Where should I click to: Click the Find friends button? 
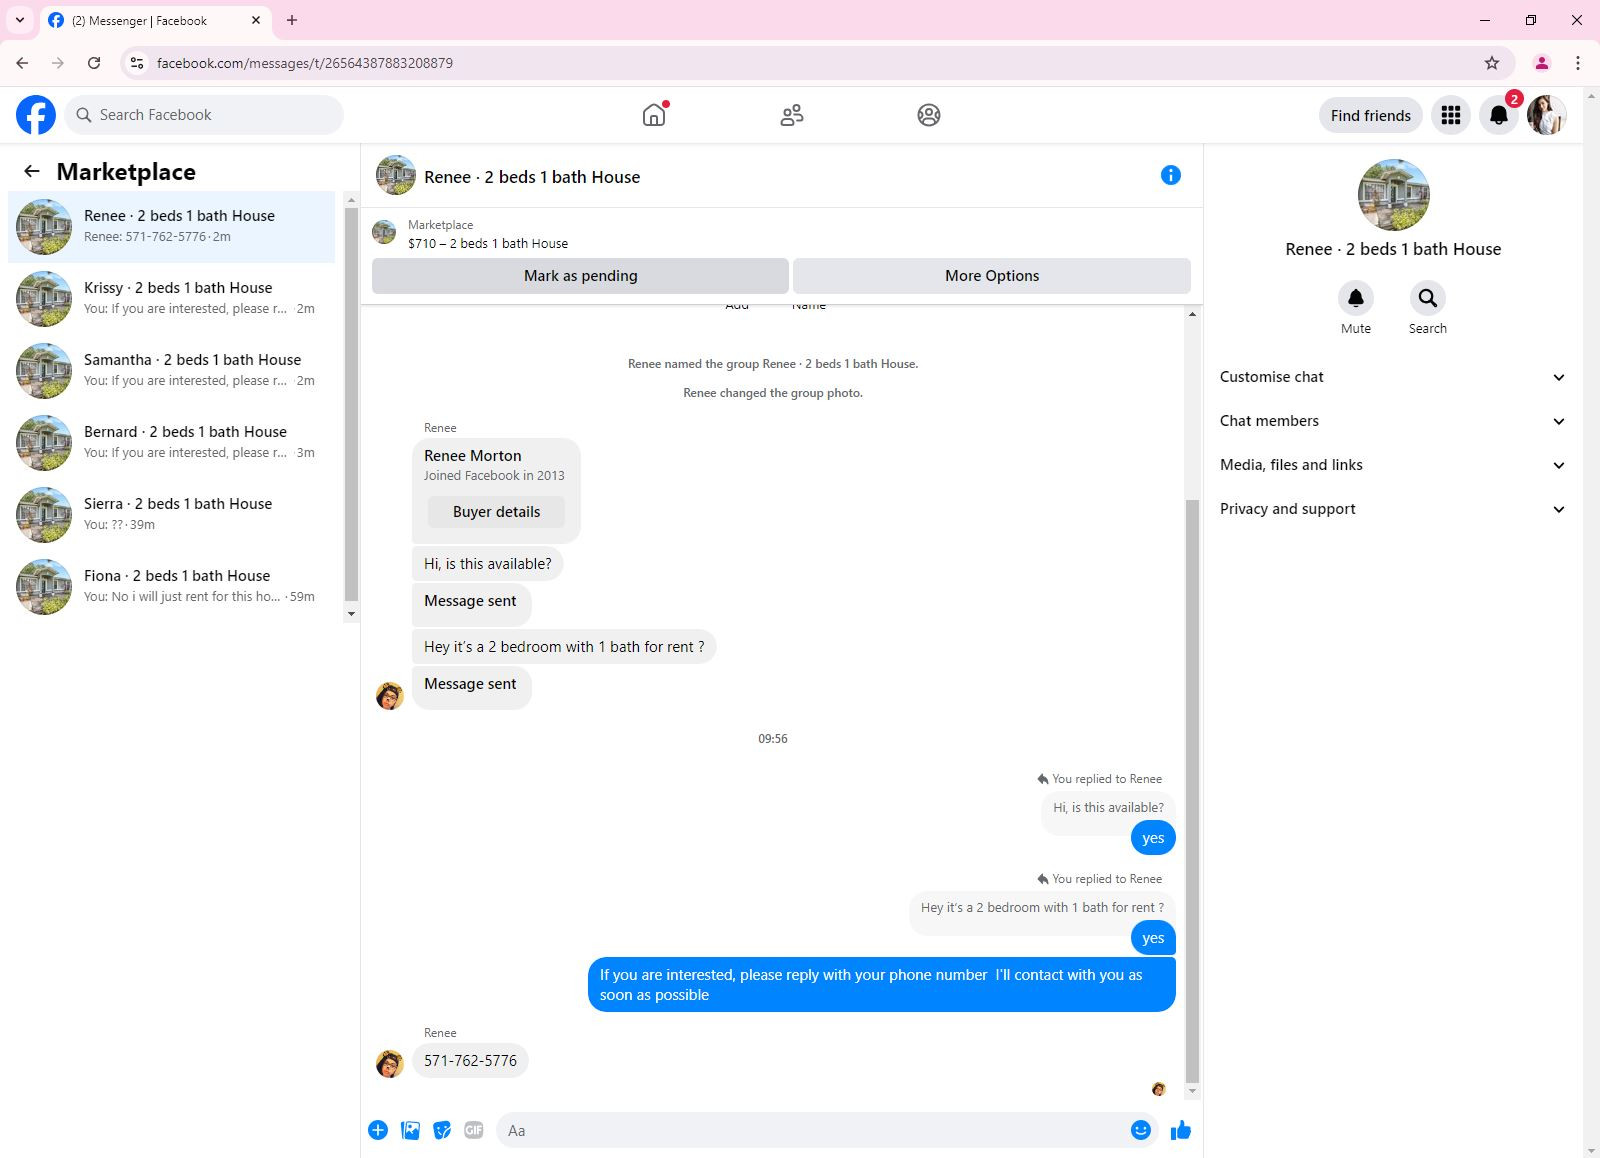(x=1370, y=115)
